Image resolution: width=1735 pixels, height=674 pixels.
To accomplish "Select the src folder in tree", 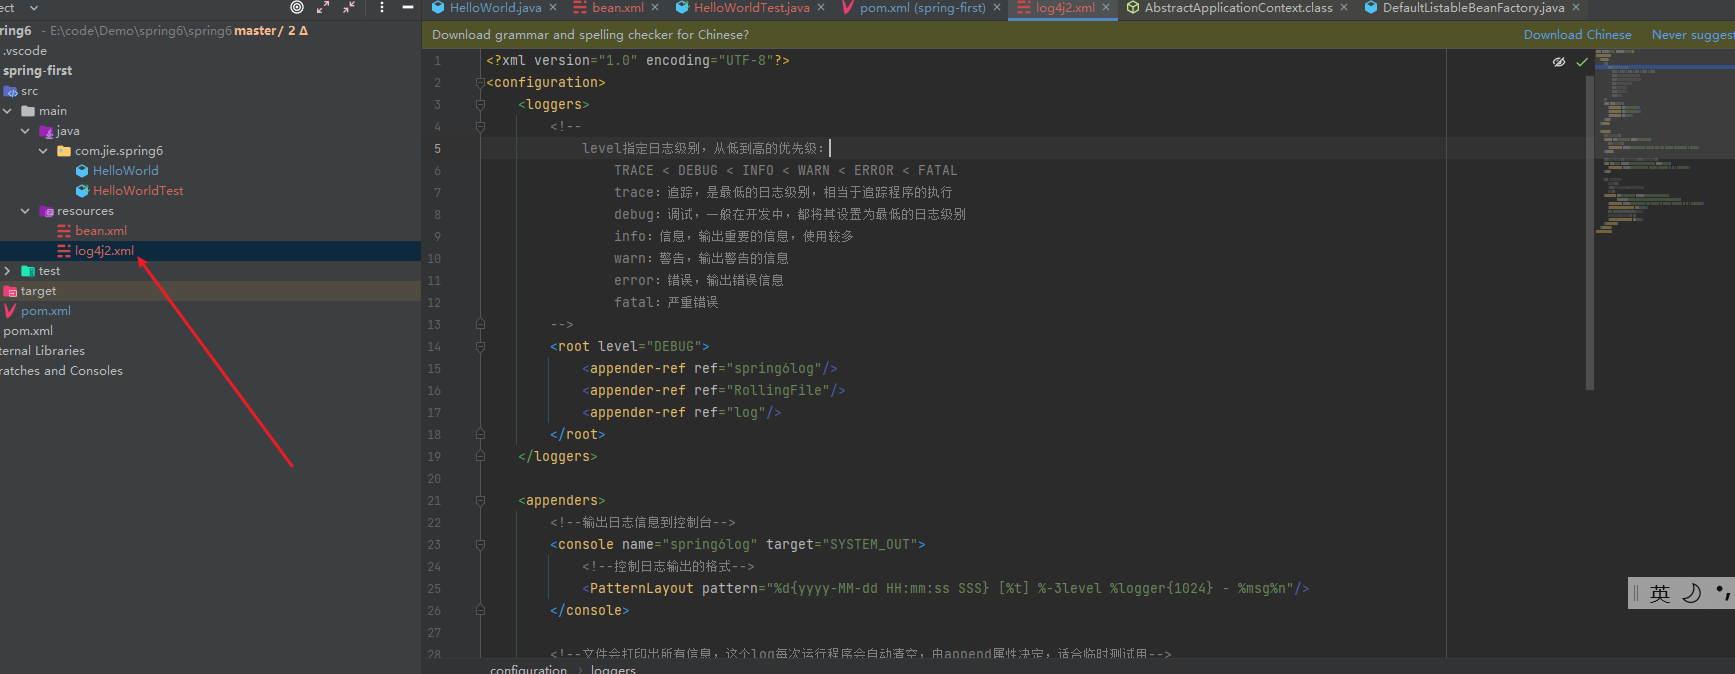I will pos(29,91).
